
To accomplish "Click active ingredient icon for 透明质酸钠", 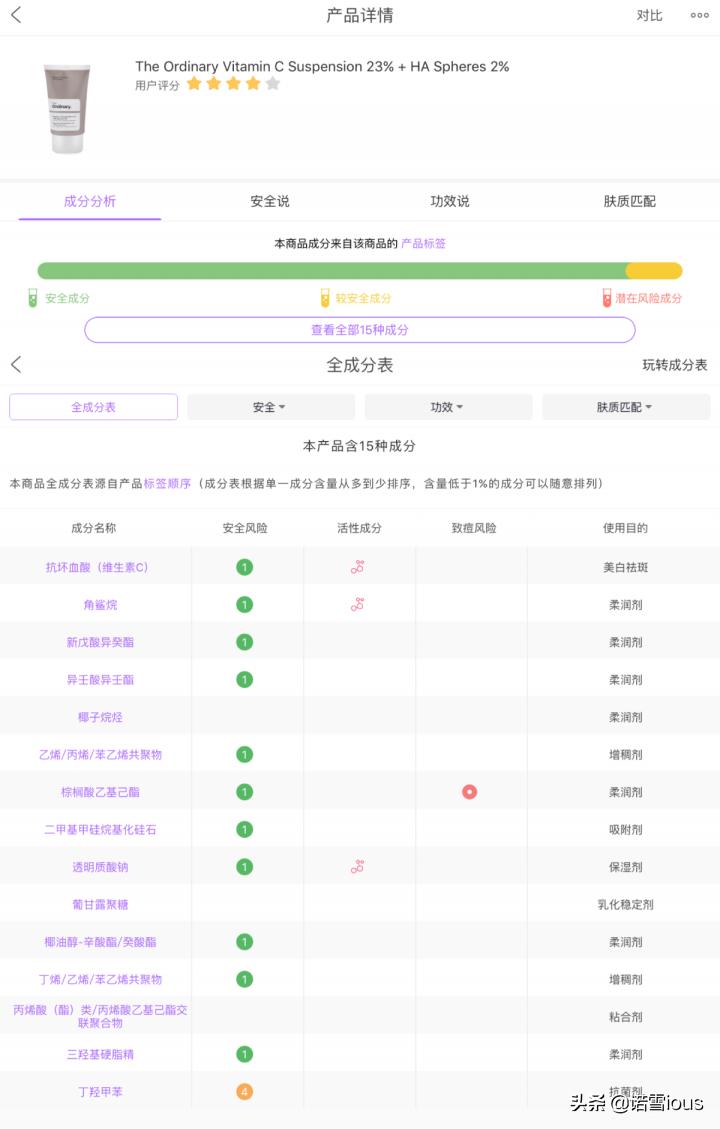I will (358, 867).
